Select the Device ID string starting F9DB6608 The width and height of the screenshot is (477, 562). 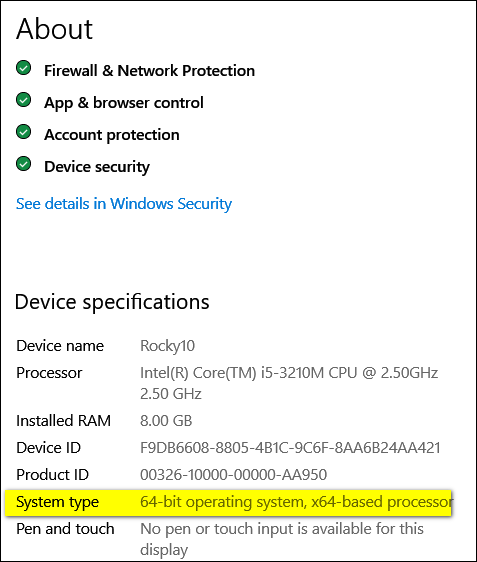[290, 448]
